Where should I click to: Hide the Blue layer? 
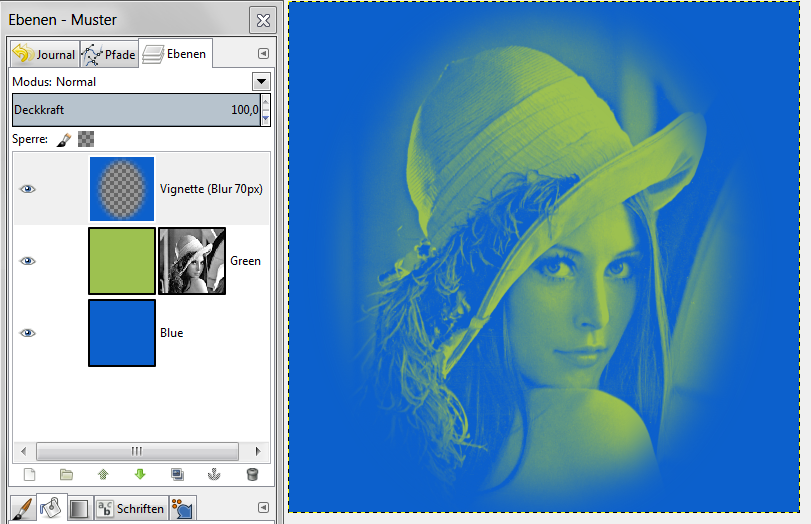pyautogui.click(x=27, y=333)
